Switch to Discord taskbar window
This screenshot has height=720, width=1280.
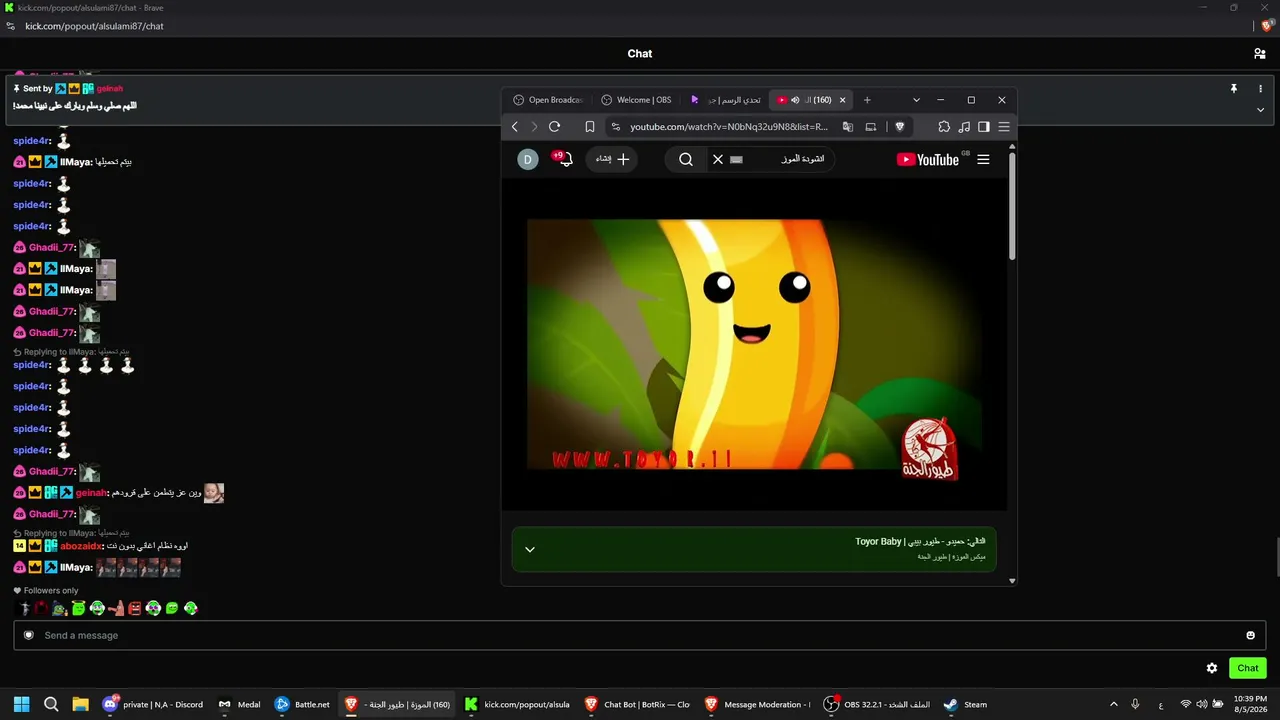point(154,704)
